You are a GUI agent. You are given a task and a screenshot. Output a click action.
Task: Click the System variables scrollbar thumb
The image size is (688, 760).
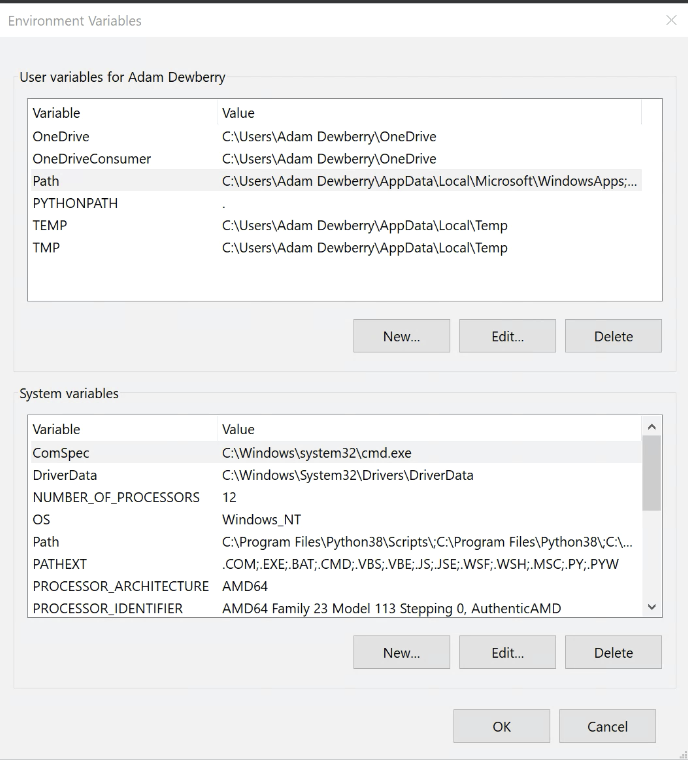(x=652, y=472)
